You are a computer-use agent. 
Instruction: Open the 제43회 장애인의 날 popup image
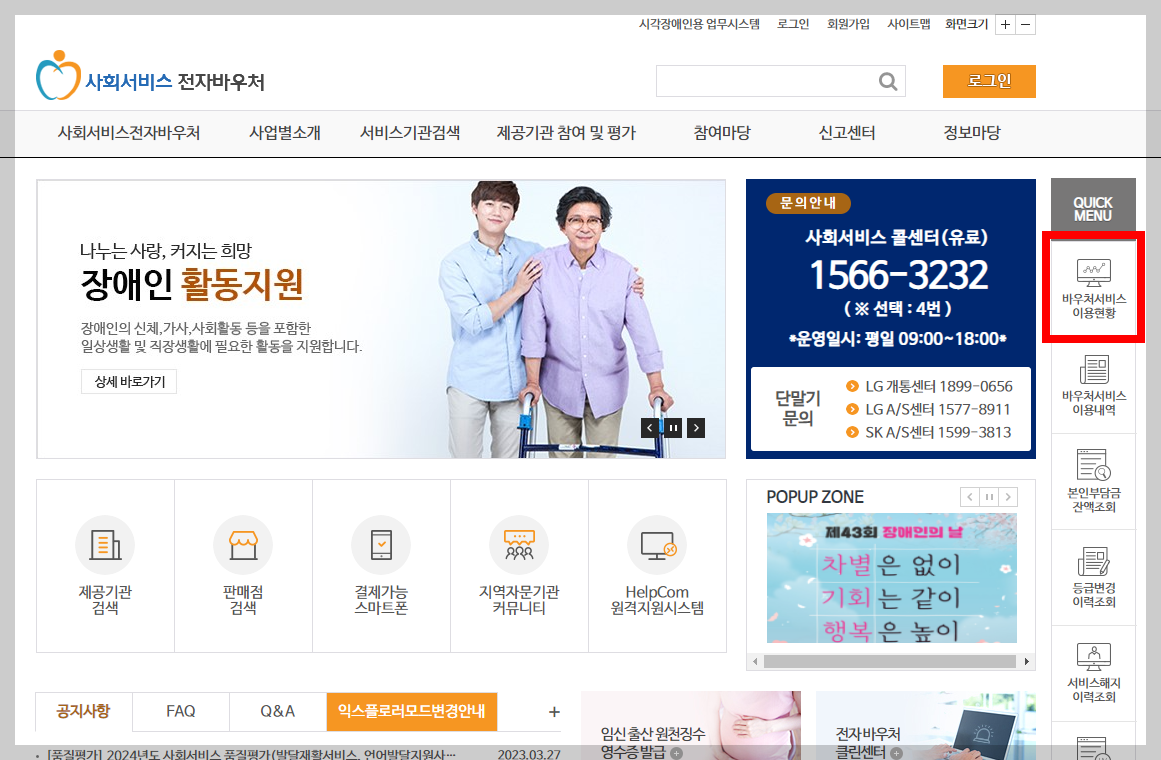coord(891,578)
